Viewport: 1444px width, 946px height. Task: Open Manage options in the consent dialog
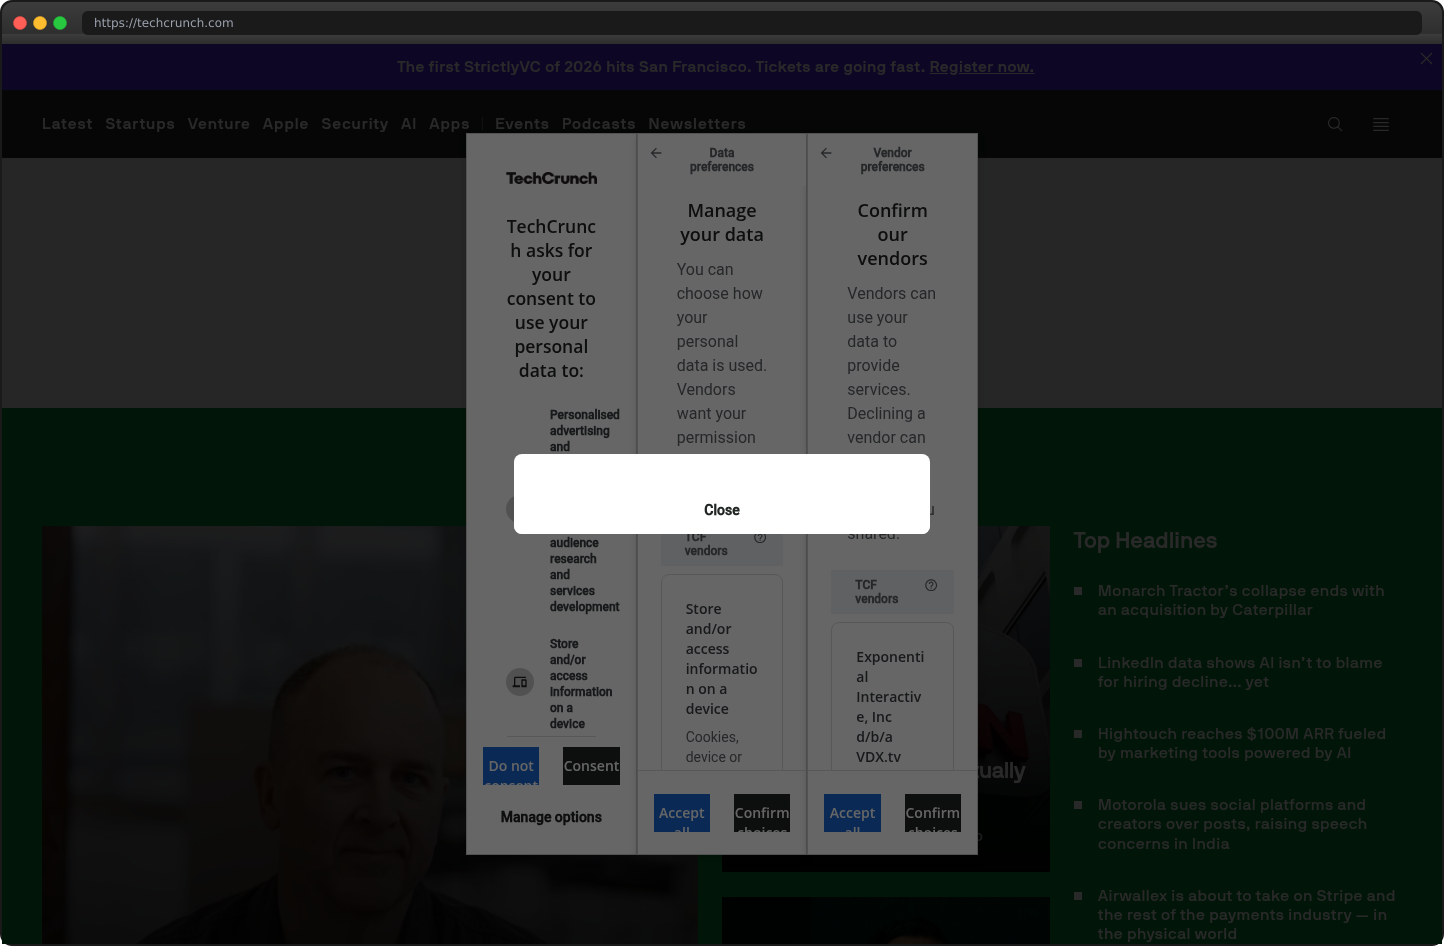pyautogui.click(x=551, y=817)
